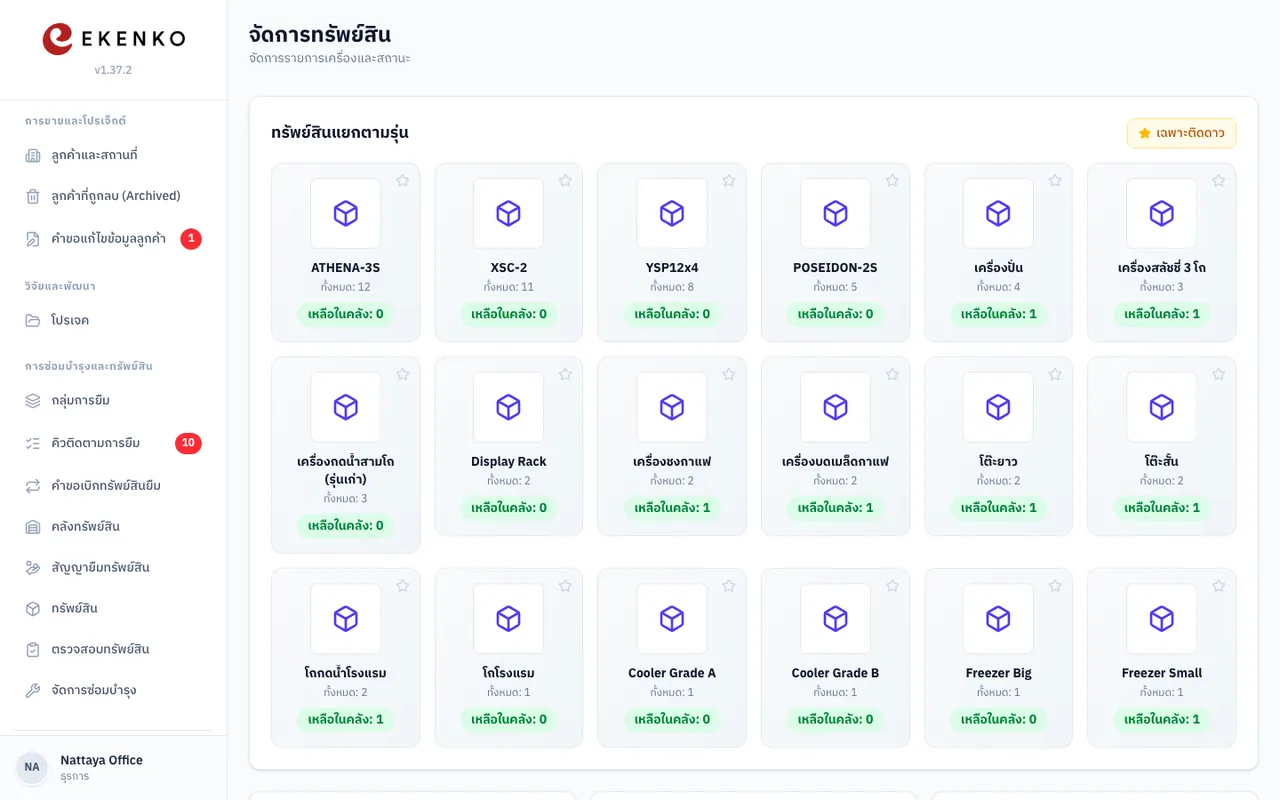Image resolution: width=1280 pixels, height=800 pixels.
Task: Toggle the star on the เครื่องปั่น card
Action: [1055, 180]
